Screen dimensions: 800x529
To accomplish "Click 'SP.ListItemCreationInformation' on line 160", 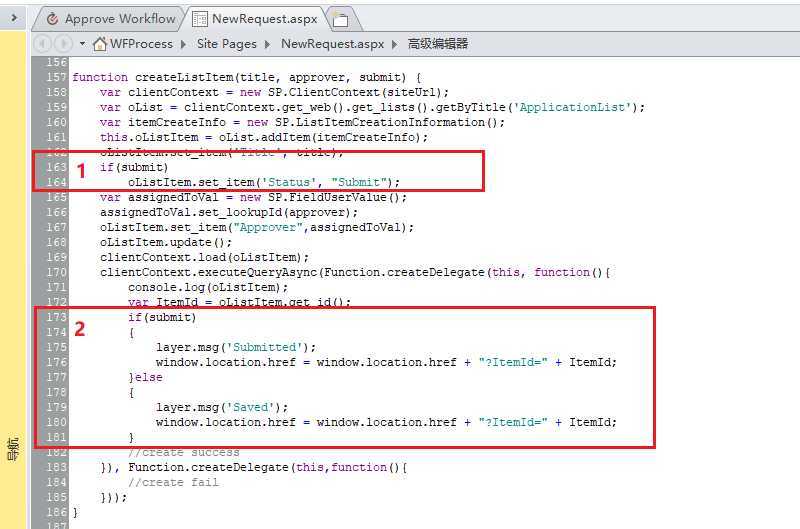I will pos(380,122).
